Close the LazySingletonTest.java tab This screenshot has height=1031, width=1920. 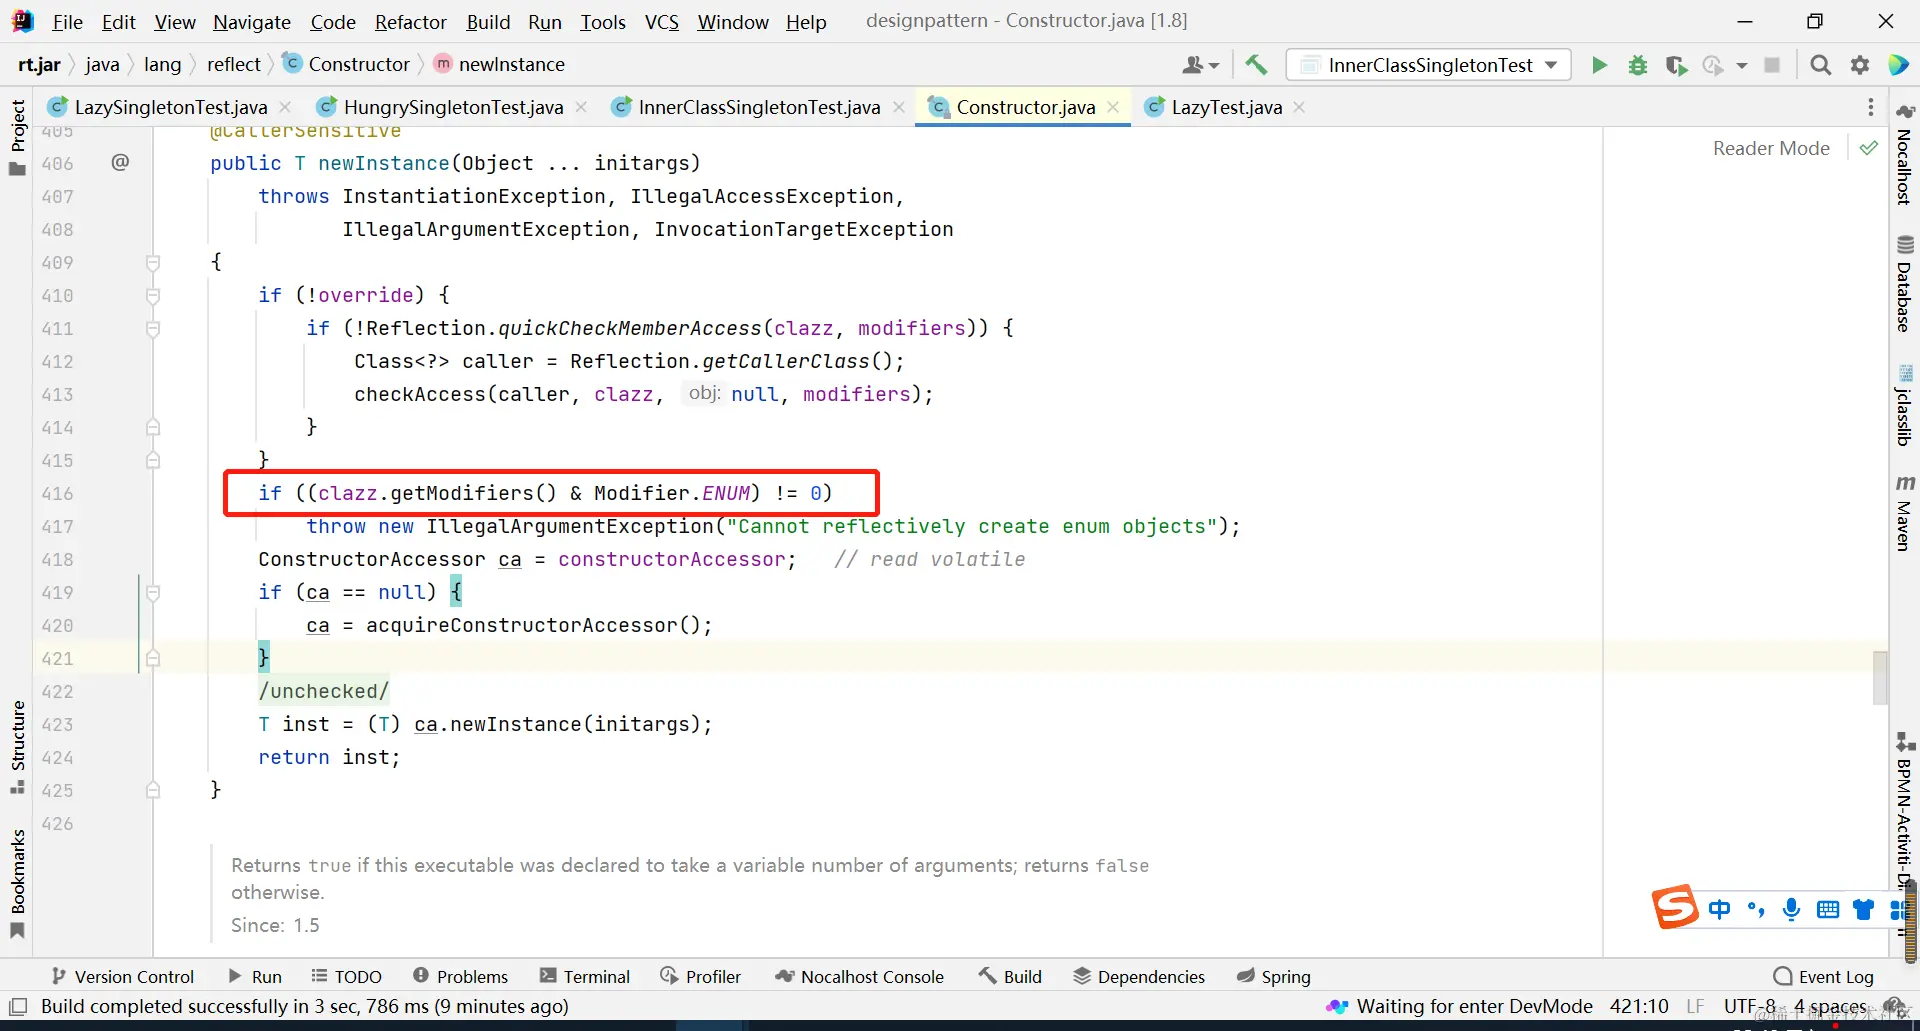(x=285, y=107)
